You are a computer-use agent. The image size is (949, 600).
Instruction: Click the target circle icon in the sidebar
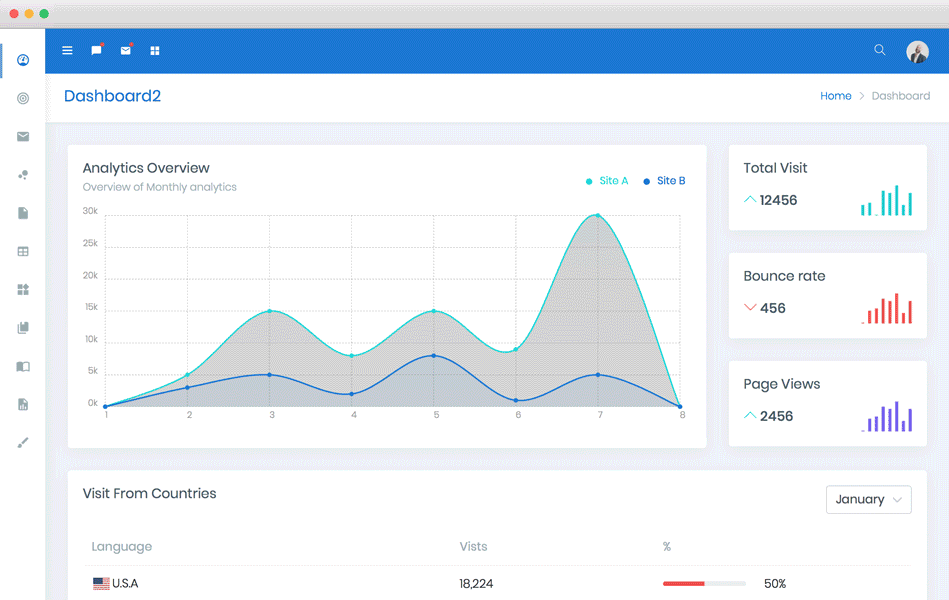tap(23, 98)
